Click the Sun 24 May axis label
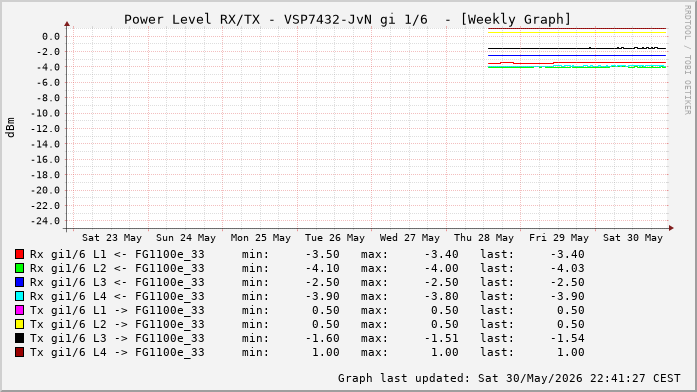697x392 pixels. [x=186, y=238]
